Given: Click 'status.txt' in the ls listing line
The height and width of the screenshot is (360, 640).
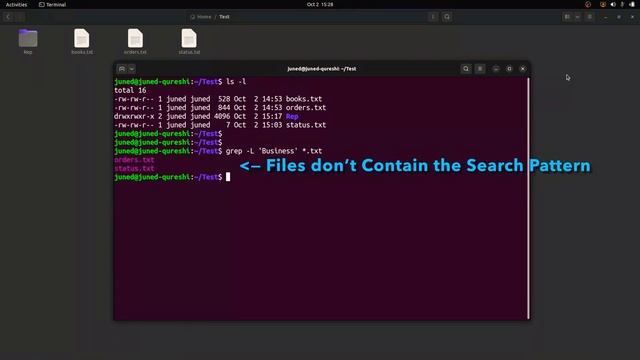Looking at the screenshot, I should (x=306, y=125).
